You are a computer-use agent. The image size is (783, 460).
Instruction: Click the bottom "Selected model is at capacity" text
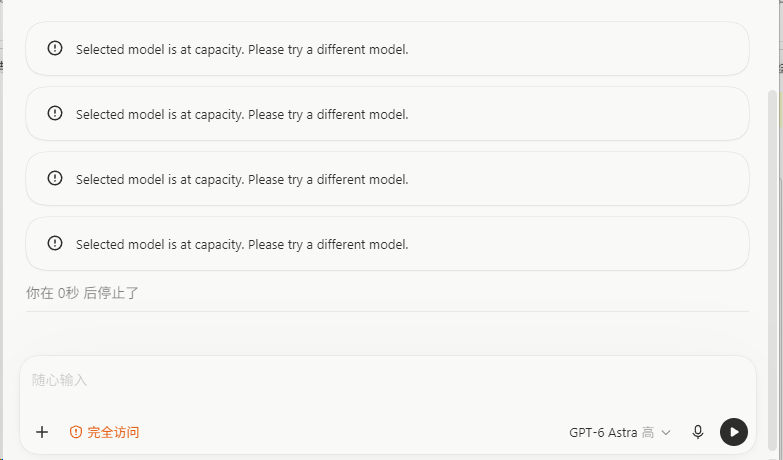coord(242,244)
